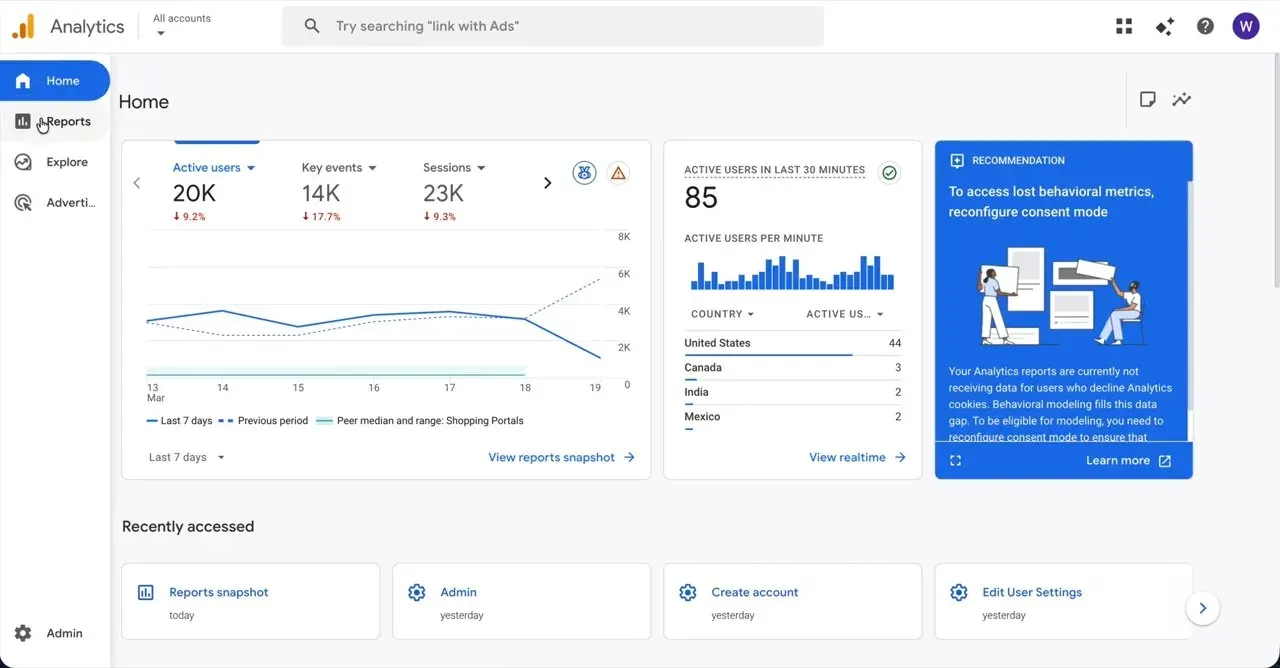This screenshot has width=1280, height=668.
Task: Expand the Key events metric dropdown
Action: pos(339,168)
